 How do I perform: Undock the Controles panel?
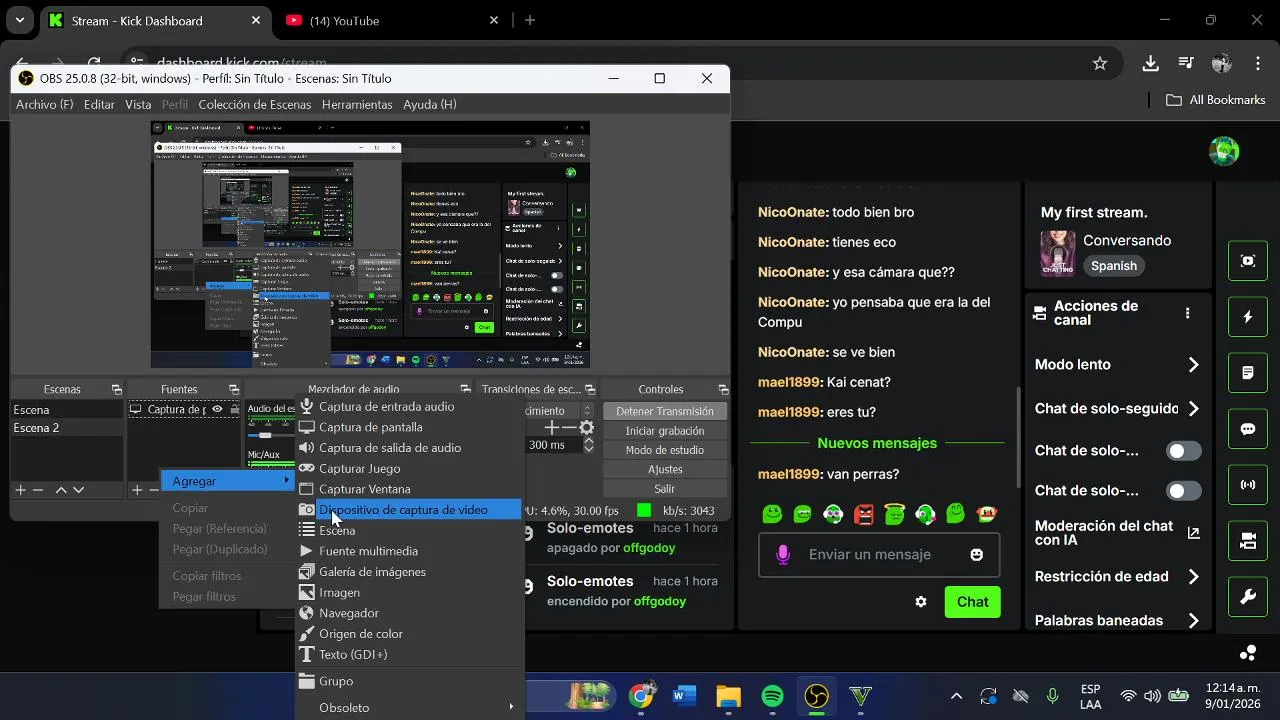click(x=723, y=390)
